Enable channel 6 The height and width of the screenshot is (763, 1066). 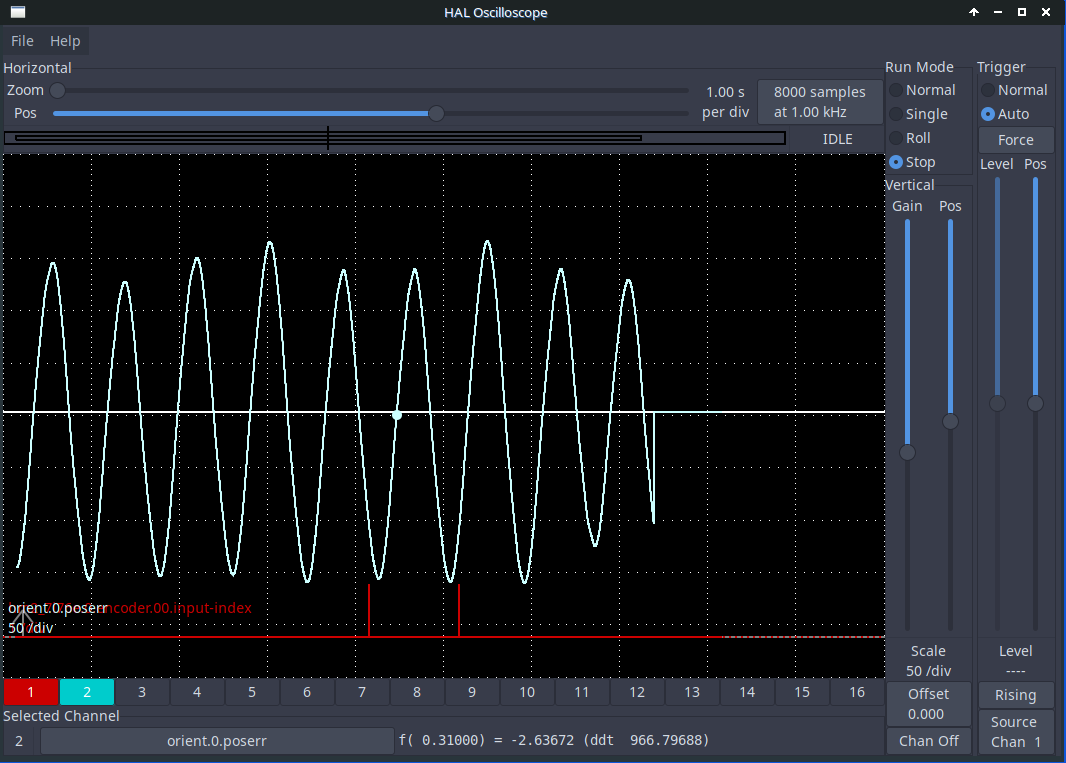[x=307, y=692]
